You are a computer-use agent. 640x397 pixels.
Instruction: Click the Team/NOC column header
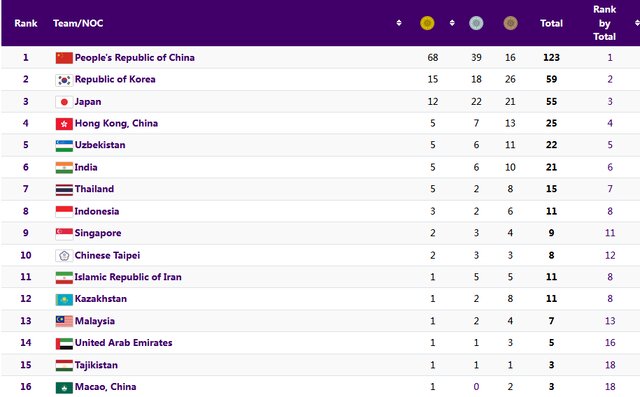point(78,23)
